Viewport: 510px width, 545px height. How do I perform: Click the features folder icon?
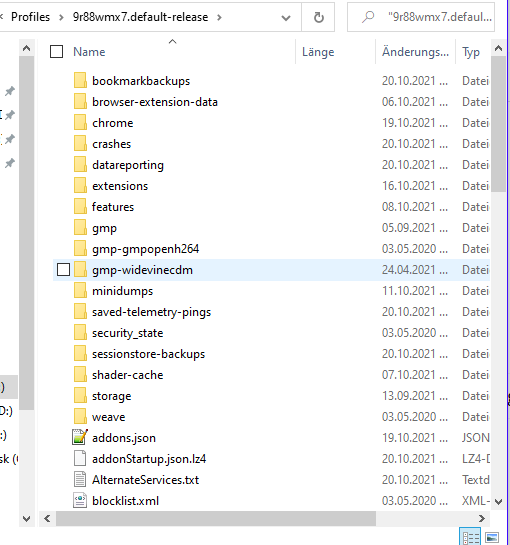coord(80,206)
